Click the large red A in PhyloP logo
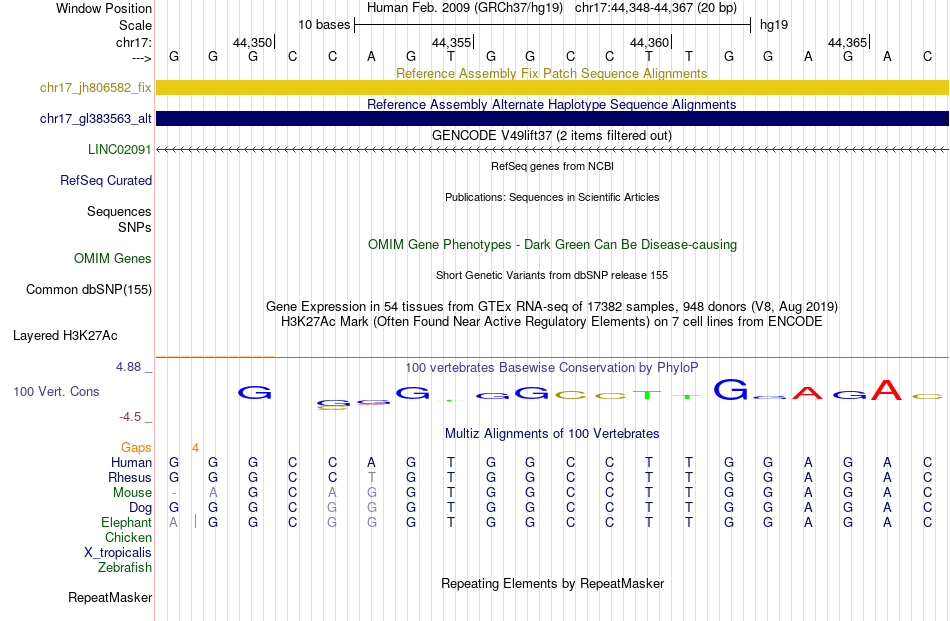The image size is (950, 621). (x=886, y=390)
